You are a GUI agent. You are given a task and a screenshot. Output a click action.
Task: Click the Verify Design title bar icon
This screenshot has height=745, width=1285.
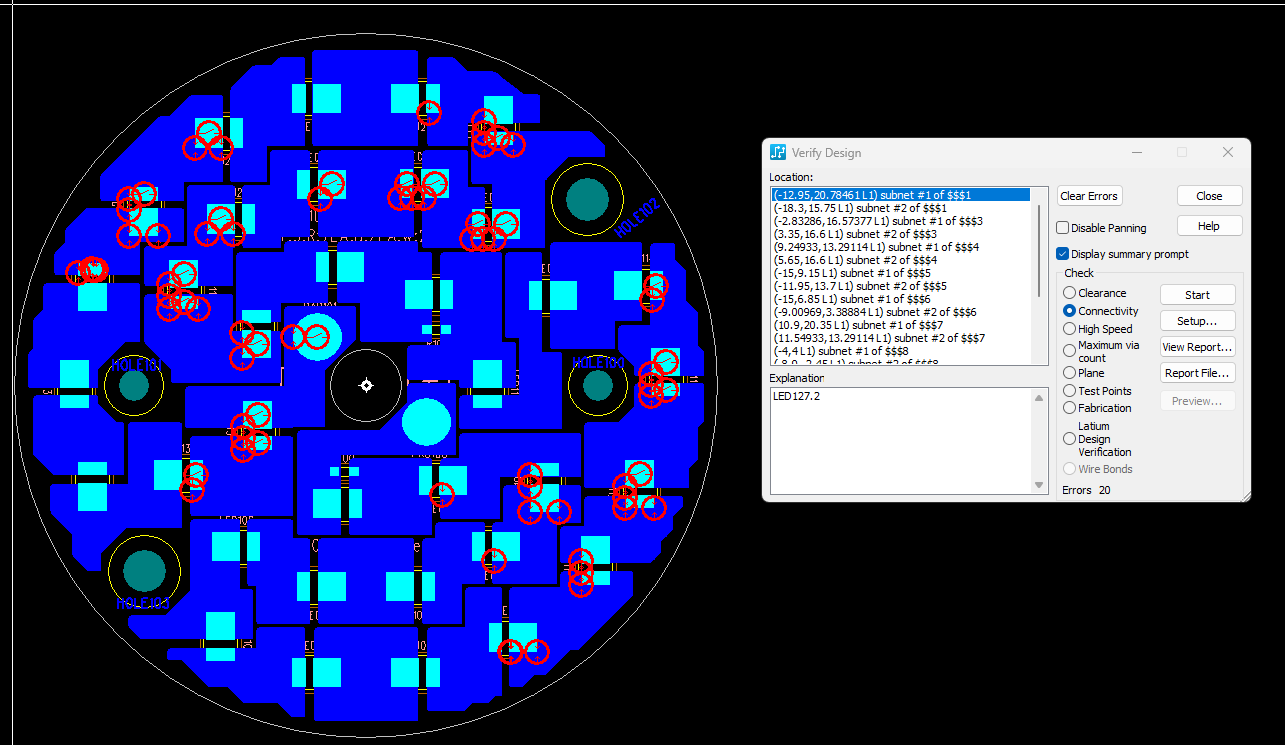(778, 153)
